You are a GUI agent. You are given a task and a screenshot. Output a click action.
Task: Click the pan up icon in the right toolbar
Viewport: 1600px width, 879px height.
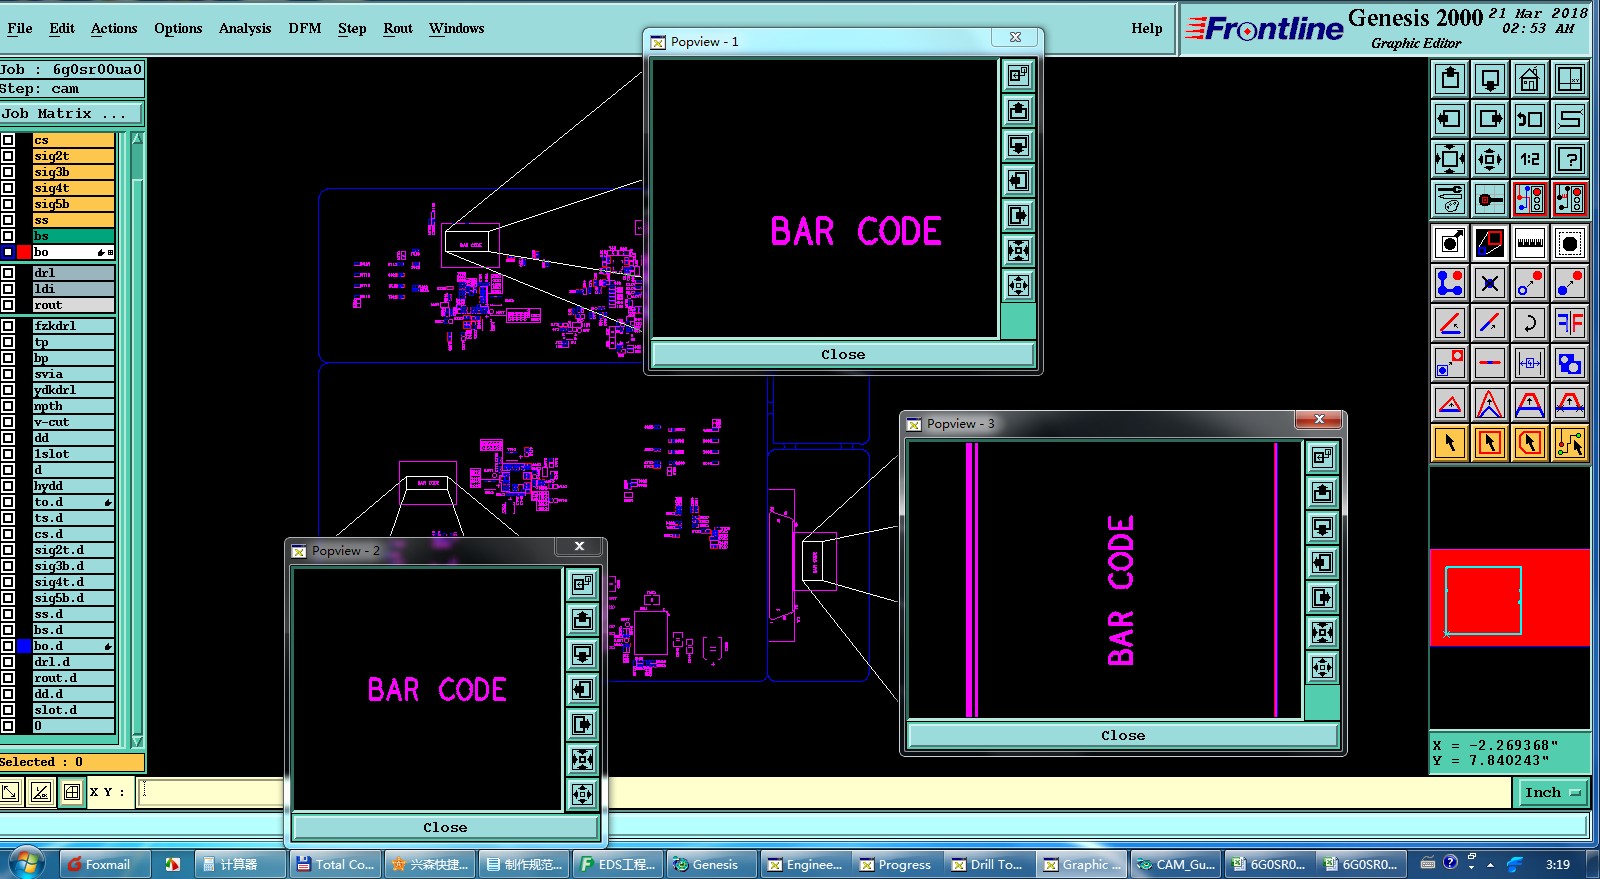click(x=1450, y=79)
